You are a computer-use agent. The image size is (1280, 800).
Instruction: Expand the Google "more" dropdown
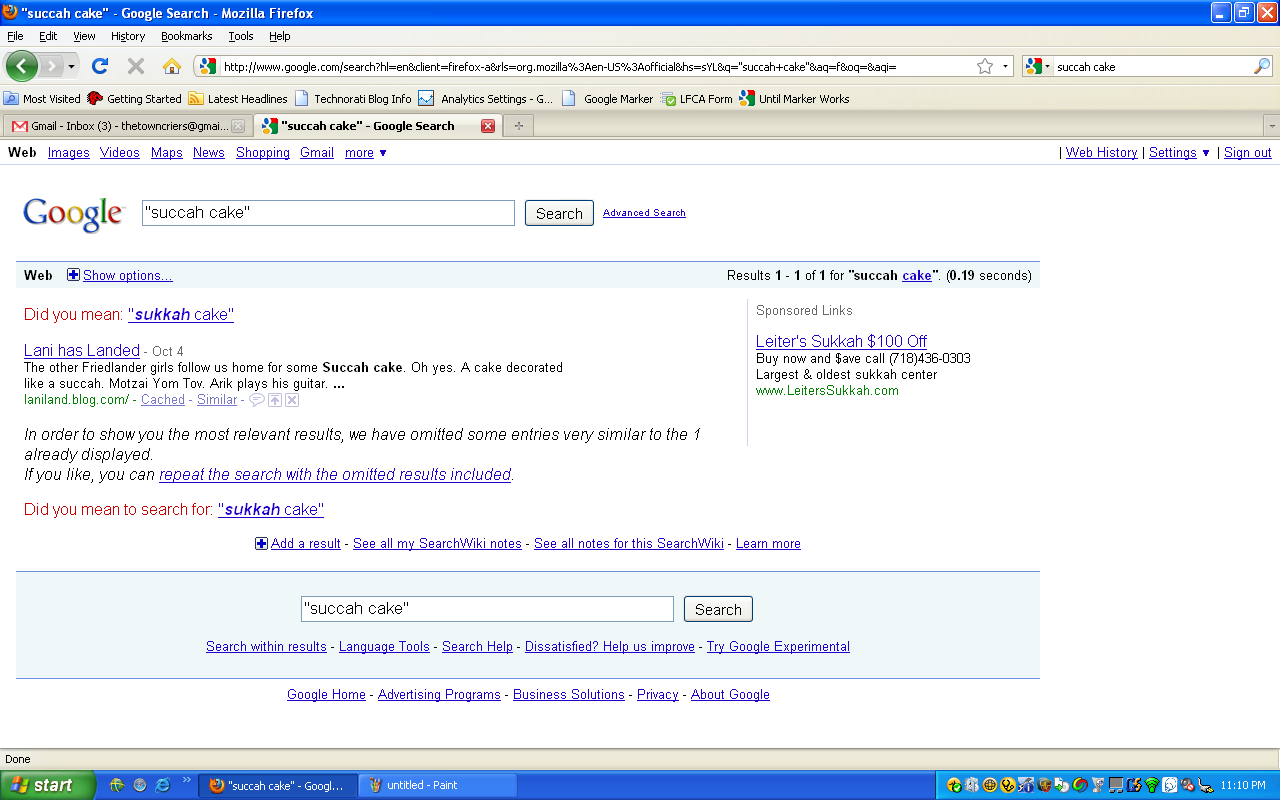[366, 153]
